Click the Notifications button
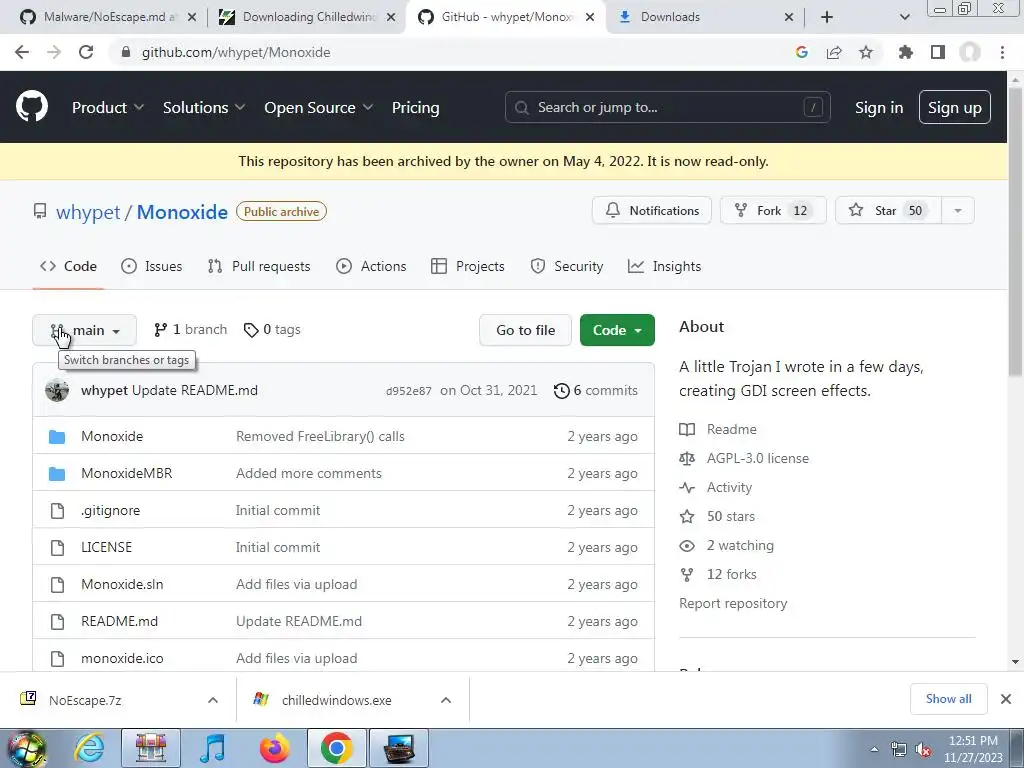Viewport: 1024px width, 768px height. pyautogui.click(x=652, y=211)
